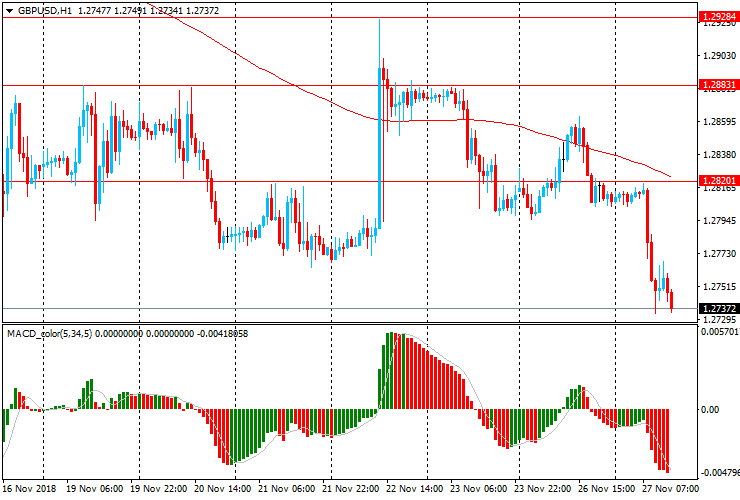Screen dimensions: 740x500
Task: Select the red 1.28831 price level tag
Action: click(x=719, y=86)
